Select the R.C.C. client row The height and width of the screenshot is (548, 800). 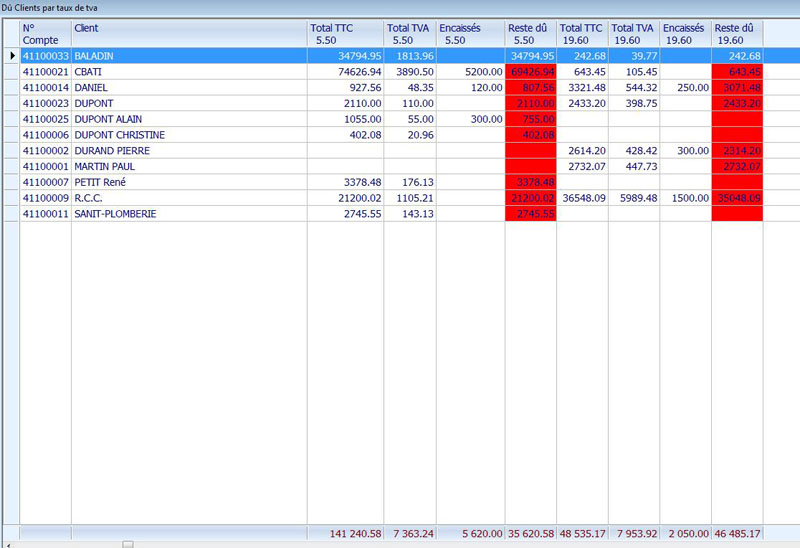[188, 198]
